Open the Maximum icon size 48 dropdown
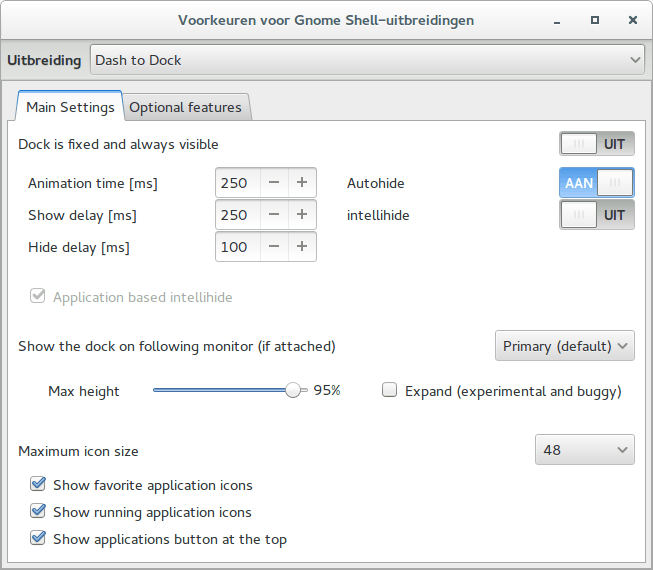 click(585, 450)
